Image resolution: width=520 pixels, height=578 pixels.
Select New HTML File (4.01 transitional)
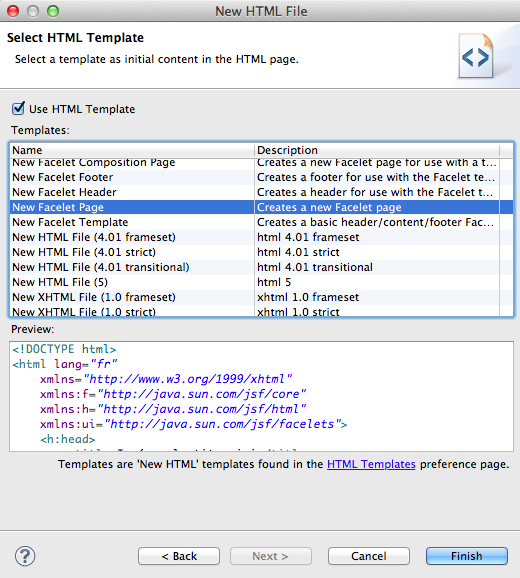click(x=261, y=267)
